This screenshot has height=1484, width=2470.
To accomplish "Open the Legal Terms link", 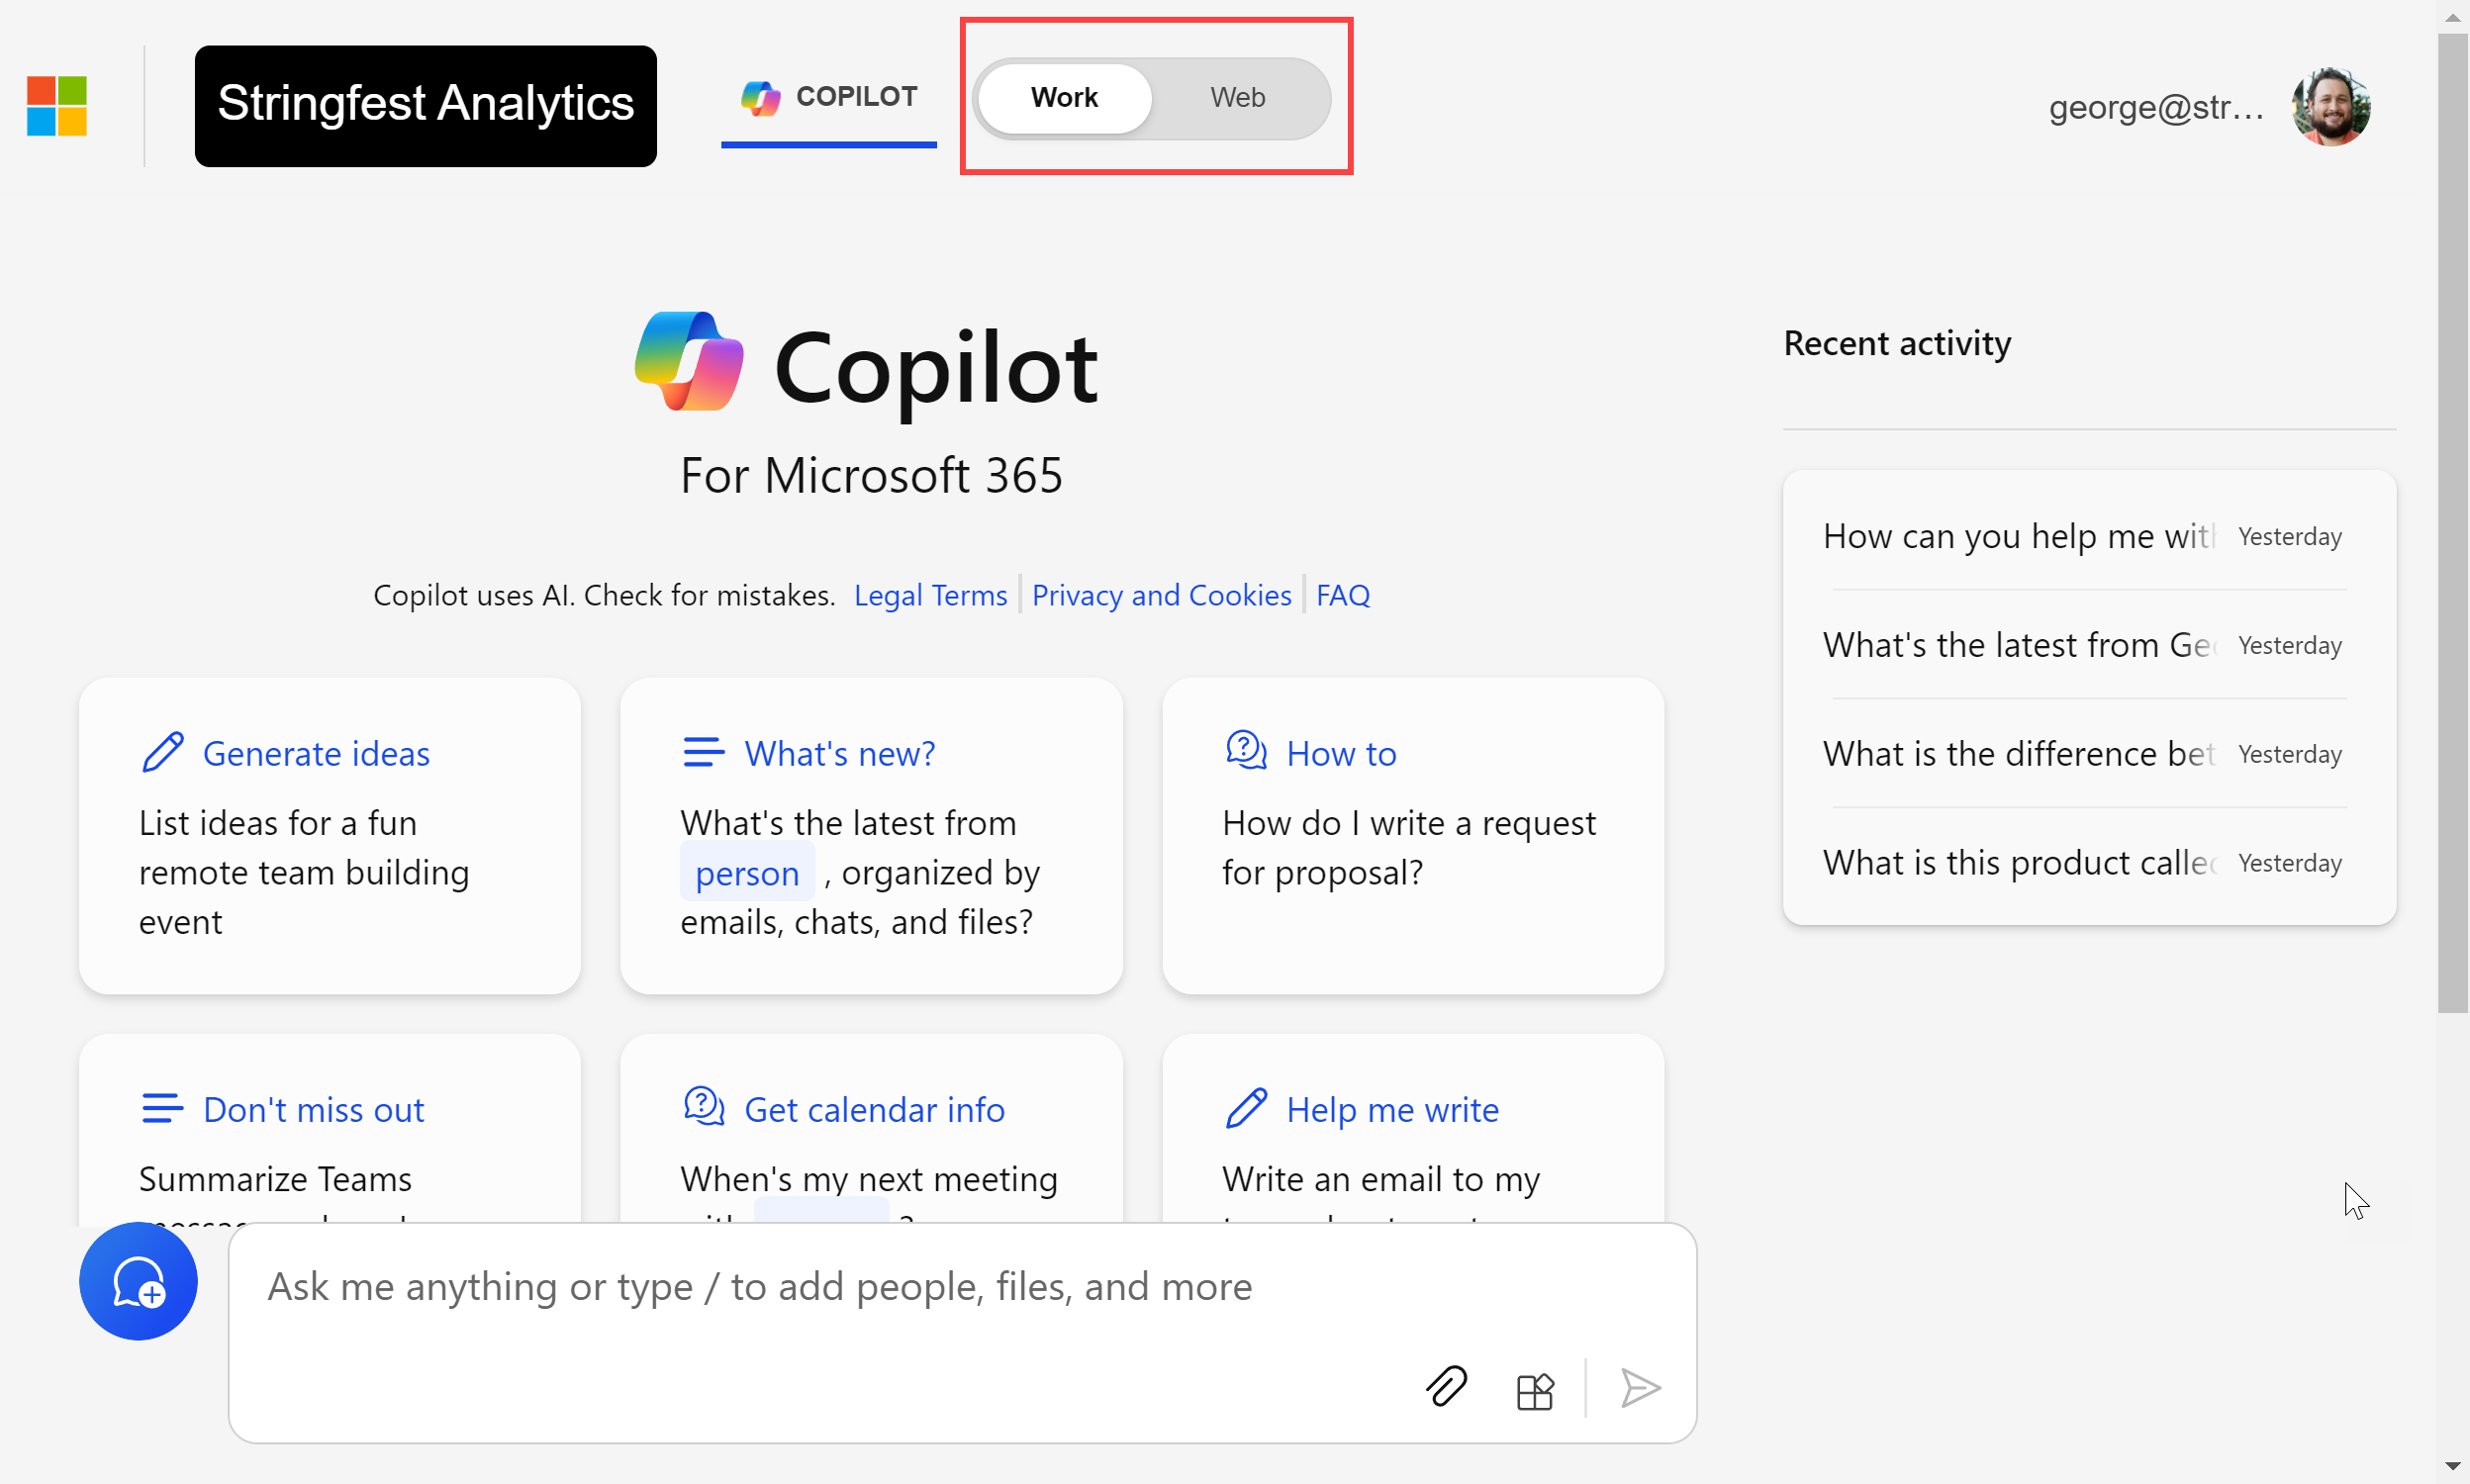I will [x=930, y=595].
